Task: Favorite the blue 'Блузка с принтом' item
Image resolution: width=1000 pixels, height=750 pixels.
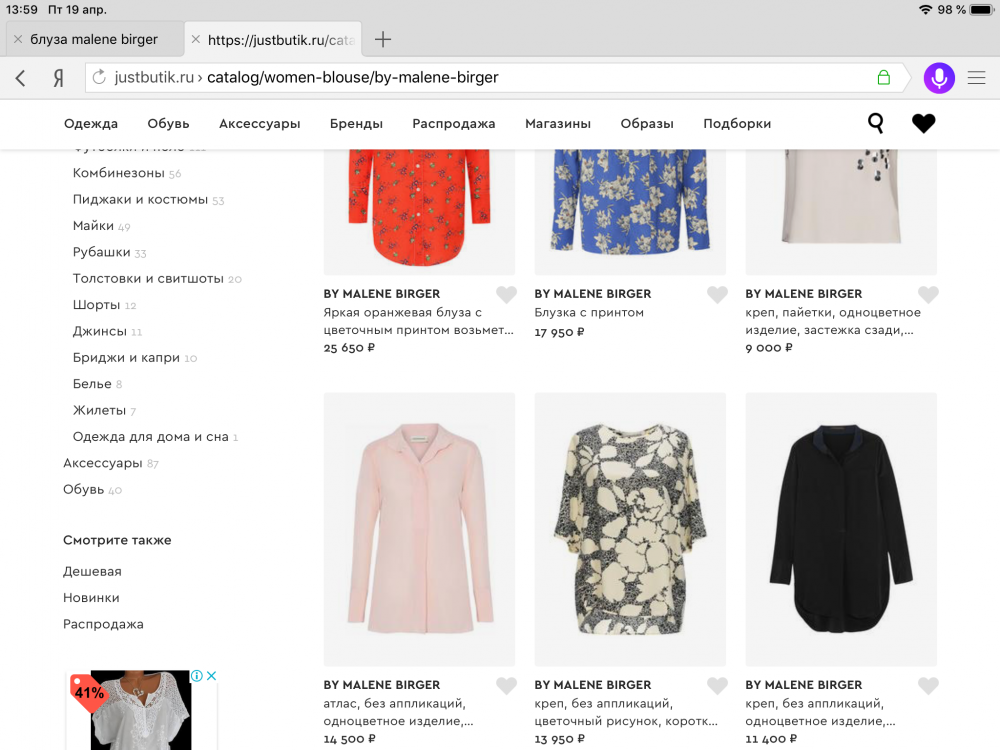Action: [x=717, y=294]
